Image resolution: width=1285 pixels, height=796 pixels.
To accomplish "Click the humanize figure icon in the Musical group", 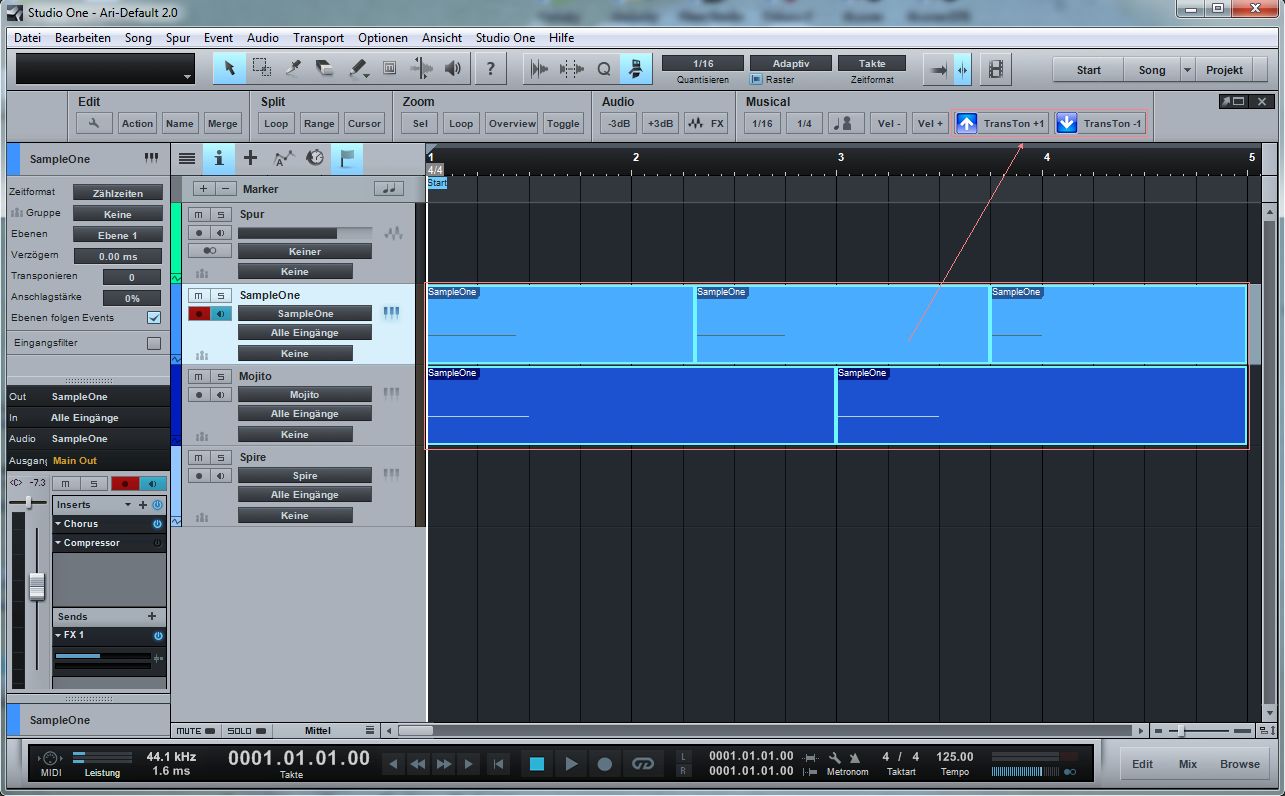I will 846,123.
